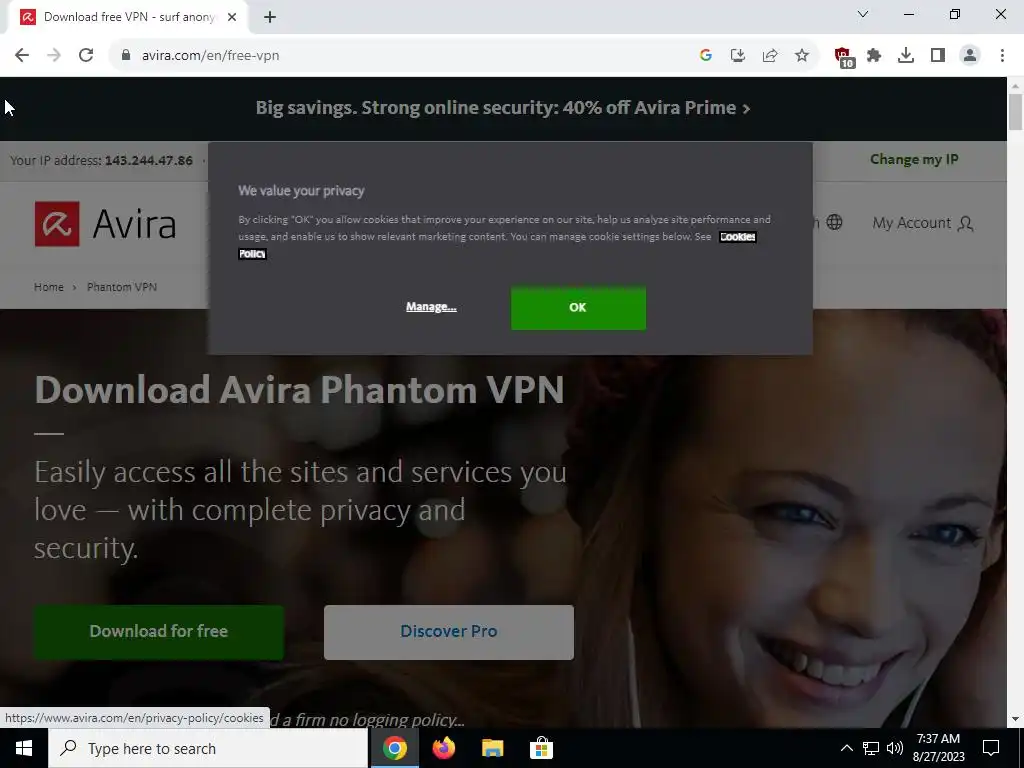Launch Firefox from the taskbar

click(x=443, y=748)
